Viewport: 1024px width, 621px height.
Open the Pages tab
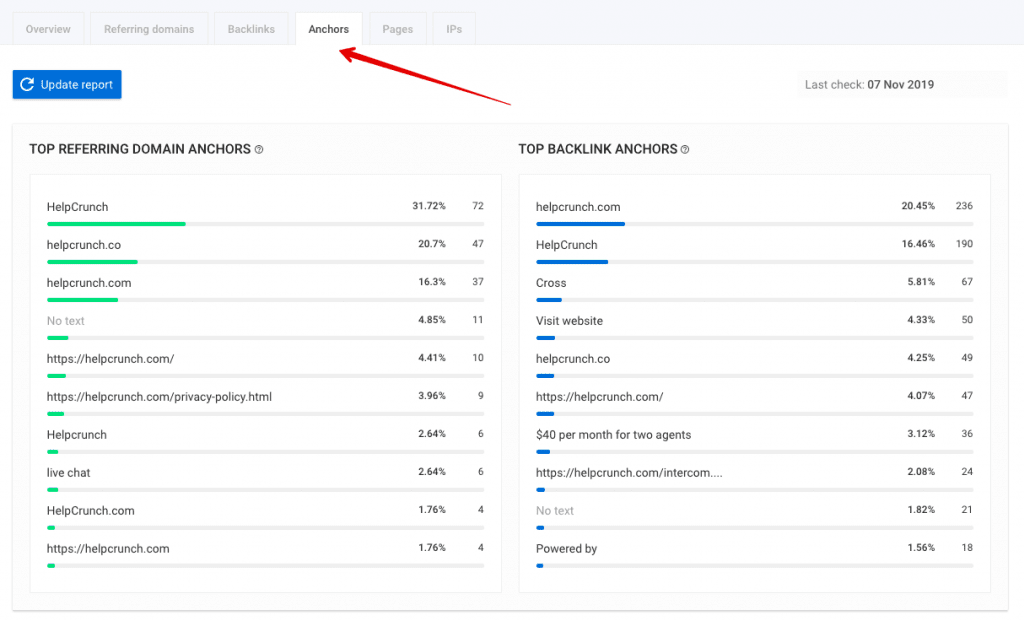coord(398,29)
